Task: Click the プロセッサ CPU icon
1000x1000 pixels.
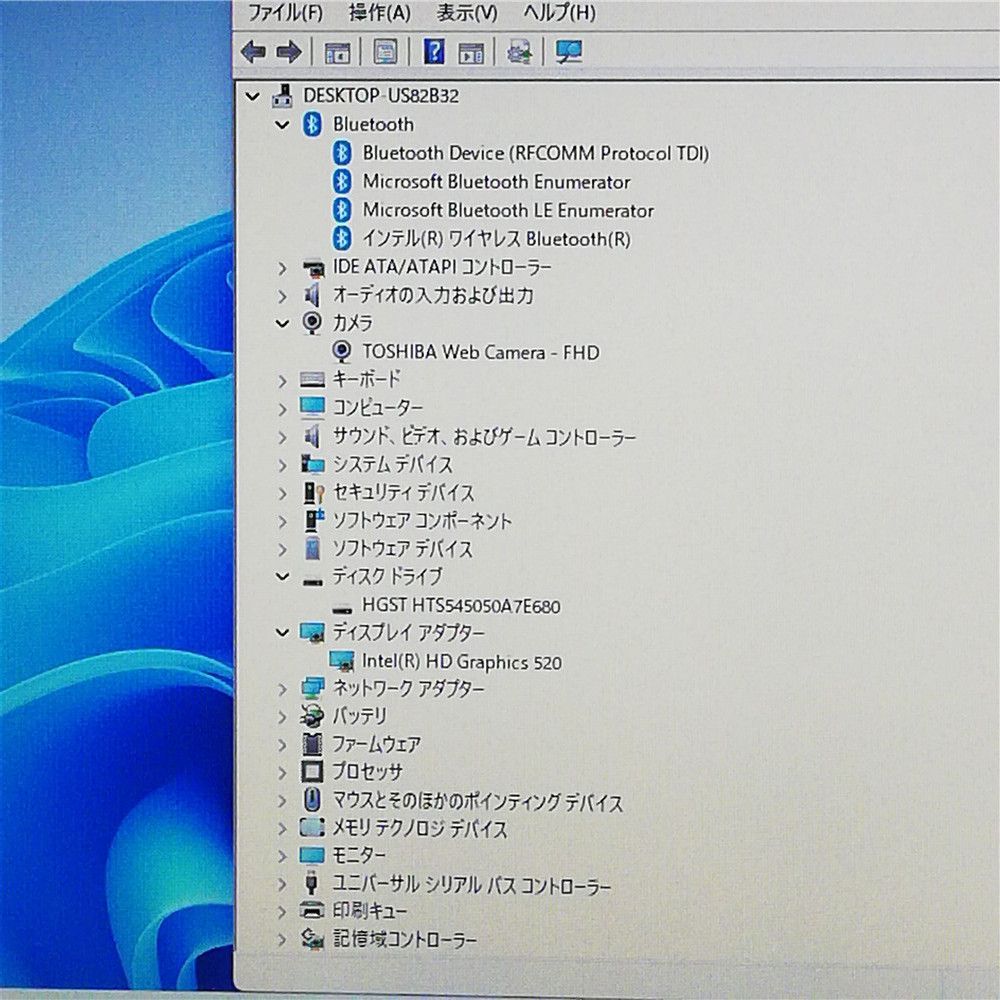Action: point(312,772)
